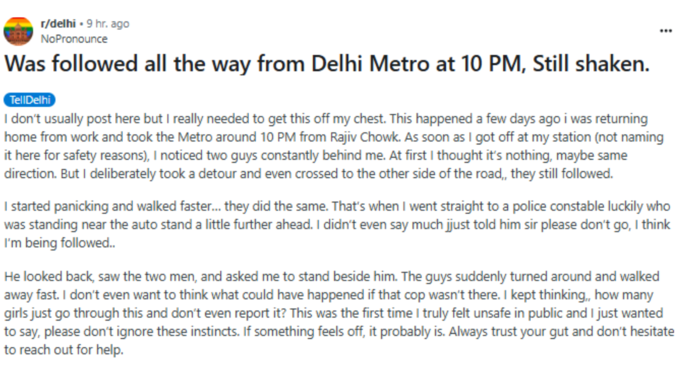Visit the r/delhi subreddit link
680x383 pixels.
point(58,23)
